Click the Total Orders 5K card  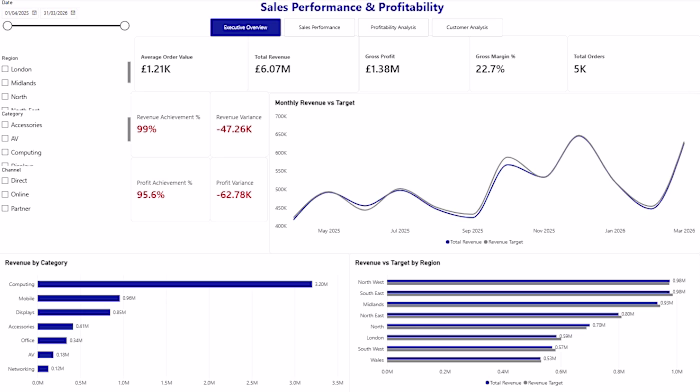pyautogui.click(x=634, y=64)
